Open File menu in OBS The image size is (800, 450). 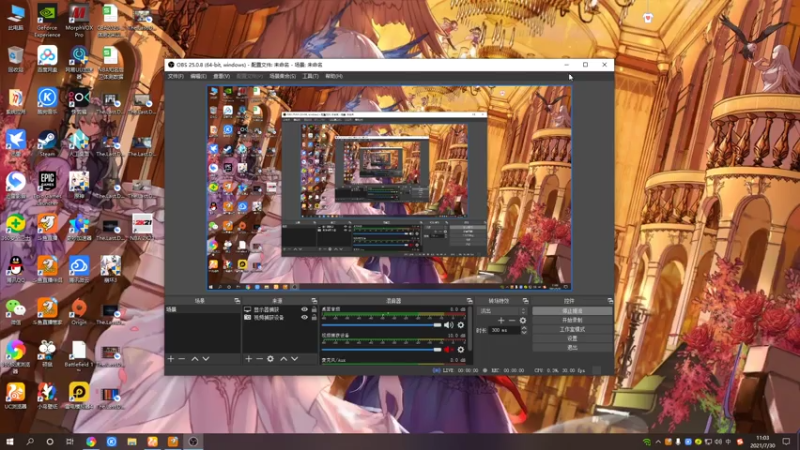click(176, 76)
